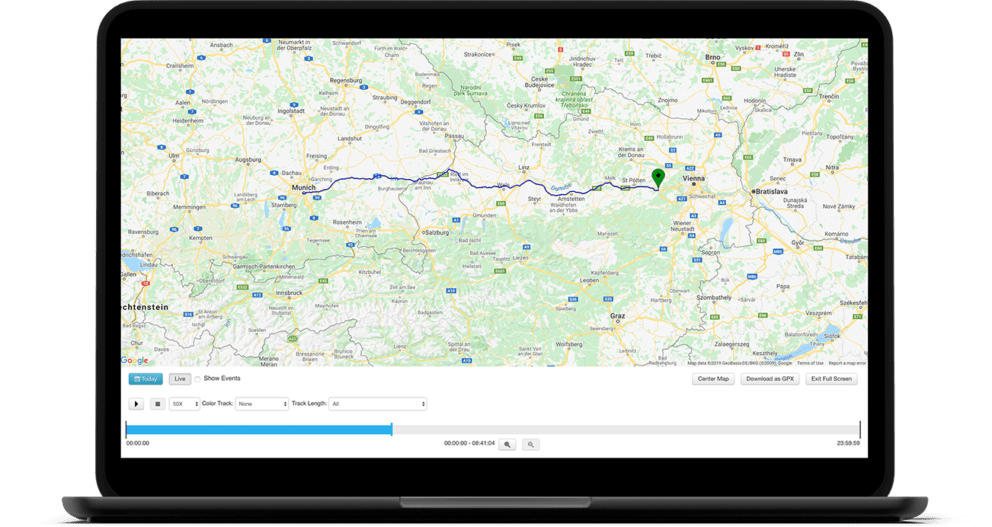The height and width of the screenshot is (527, 992).
Task: Click the Vienna label on the map
Action: [x=693, y=179]
